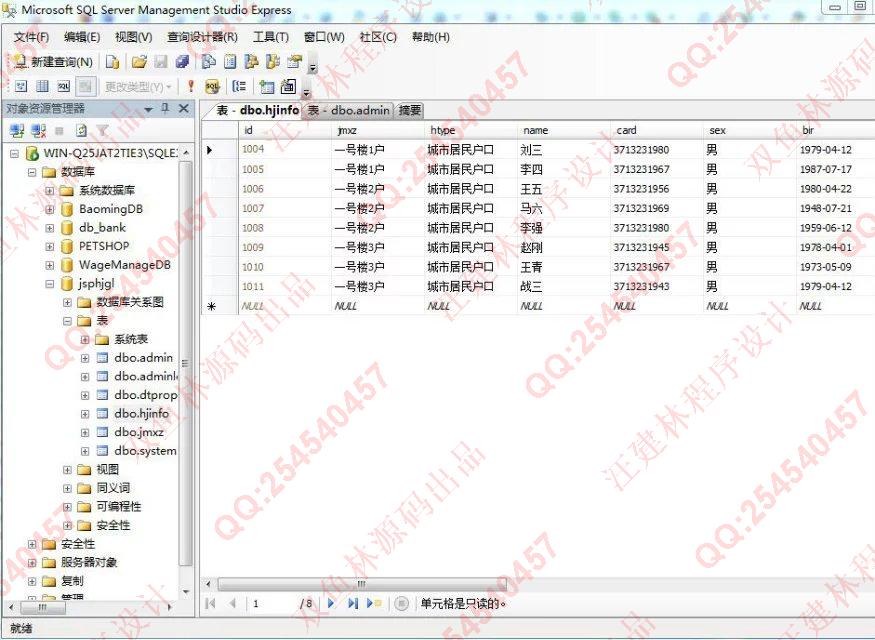
Task: Open the 帮助(H) menu
Action: pyautogui.click(x=430, y=37)
